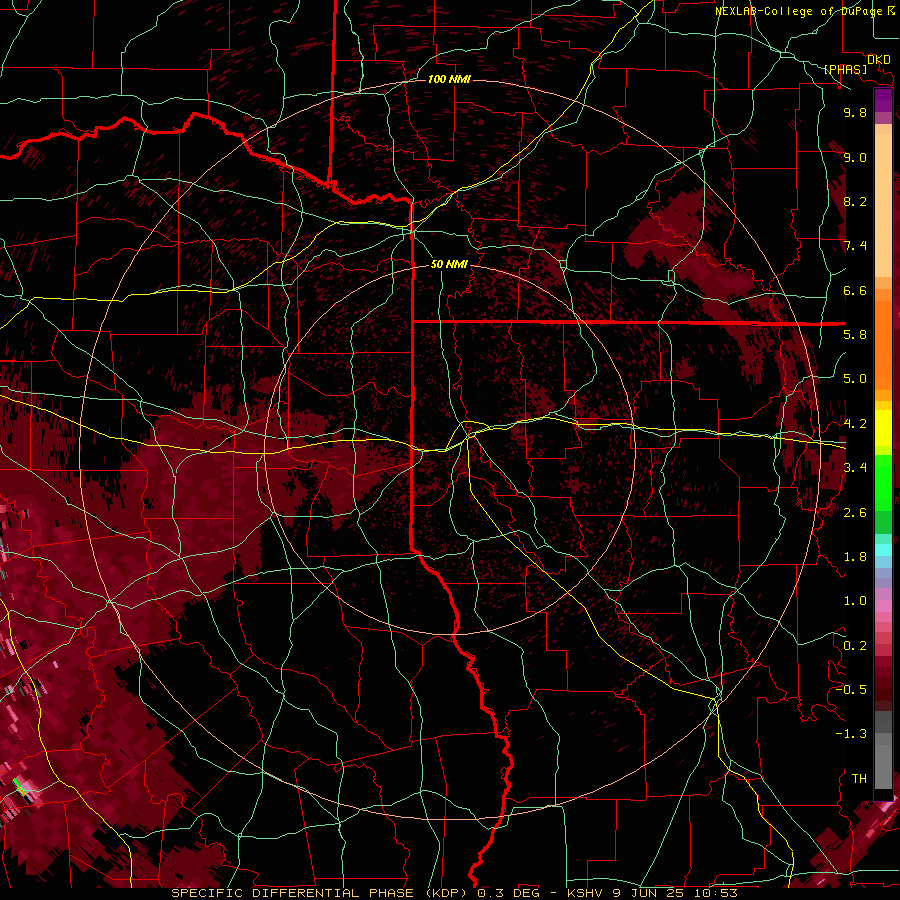Viewport: 900px width, 900px height.
Task: Click the -1.3 scale value
Action: coord(851,734)
